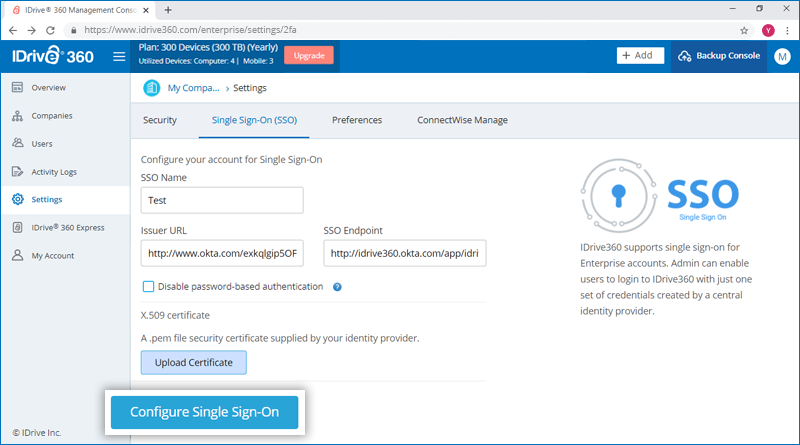Open the Preferences tab
This screenshot has width=800, height=445.
tap(357, 120)
